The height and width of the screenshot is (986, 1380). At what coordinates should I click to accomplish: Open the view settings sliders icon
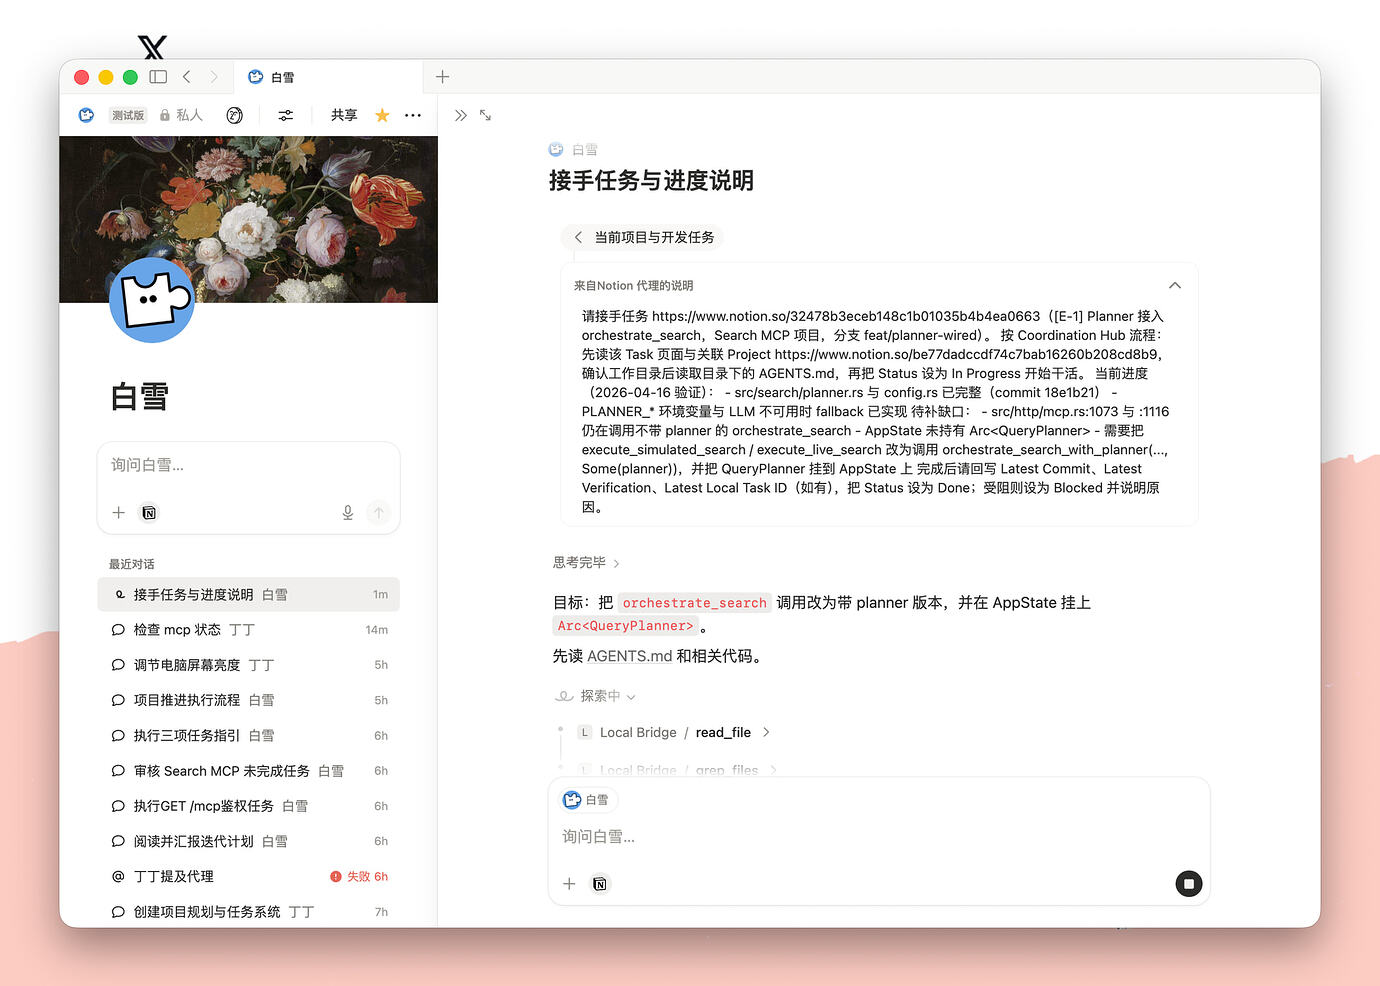coord(285,114)
